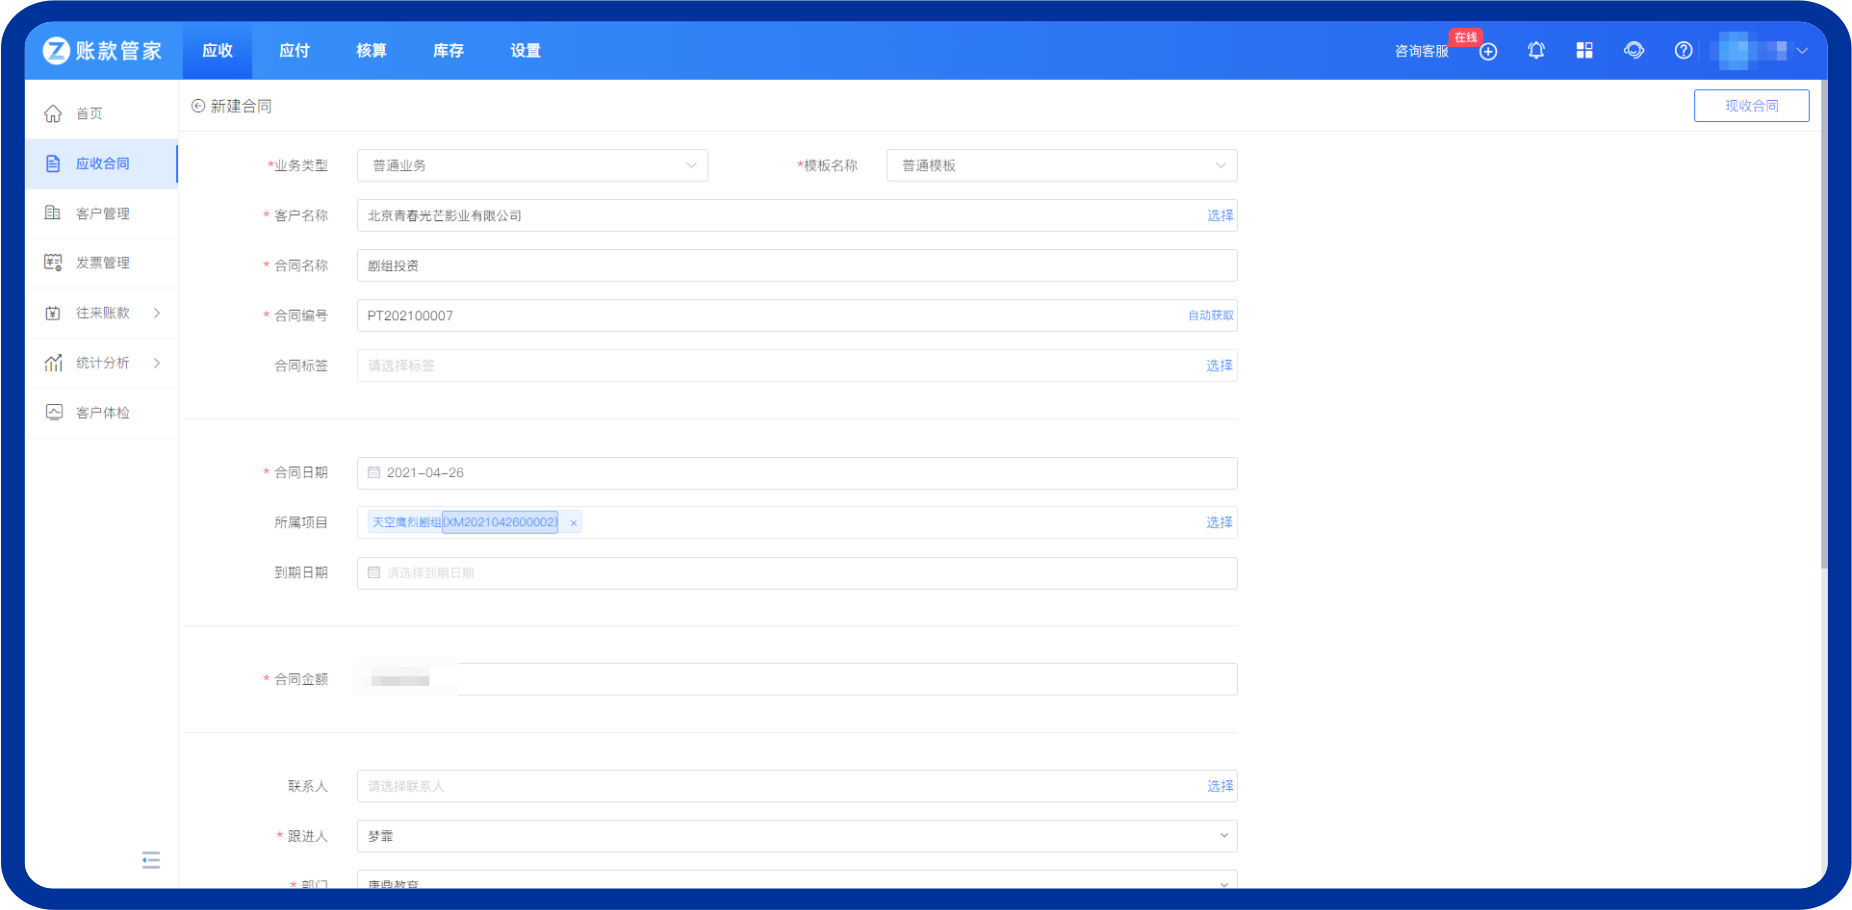Expand the 往来账款 submenu arrow
The height and width of the screenshot is (910, 1852).
pos(157,313)
